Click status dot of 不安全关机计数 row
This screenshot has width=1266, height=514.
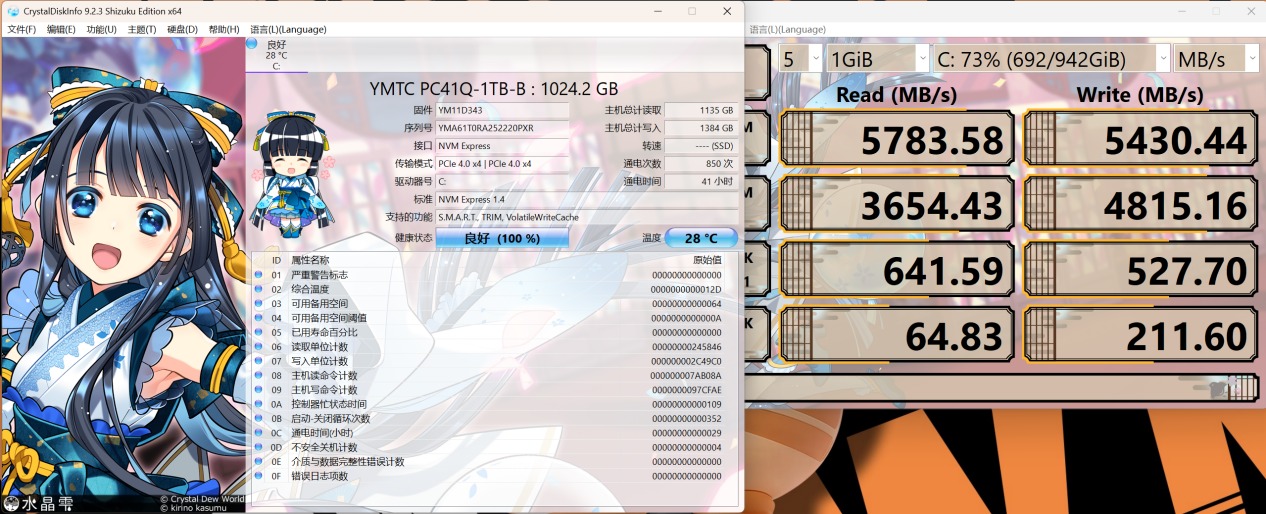tap(258, 447)
